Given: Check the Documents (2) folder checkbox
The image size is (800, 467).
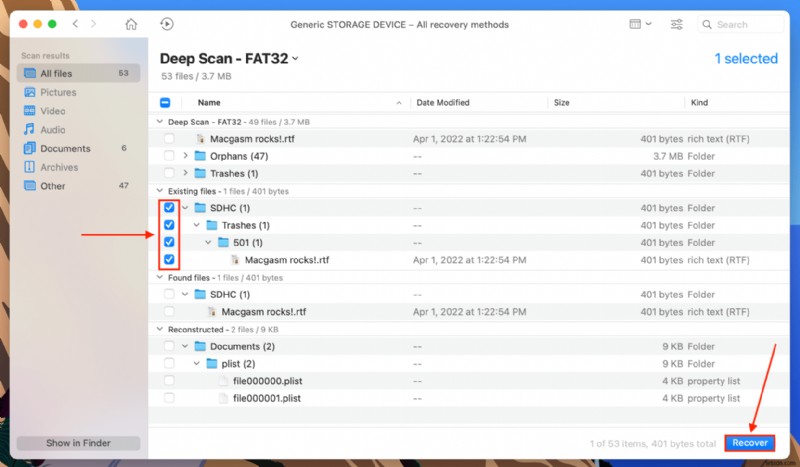Looking at the screenshot, I should (x=169, y=346).
